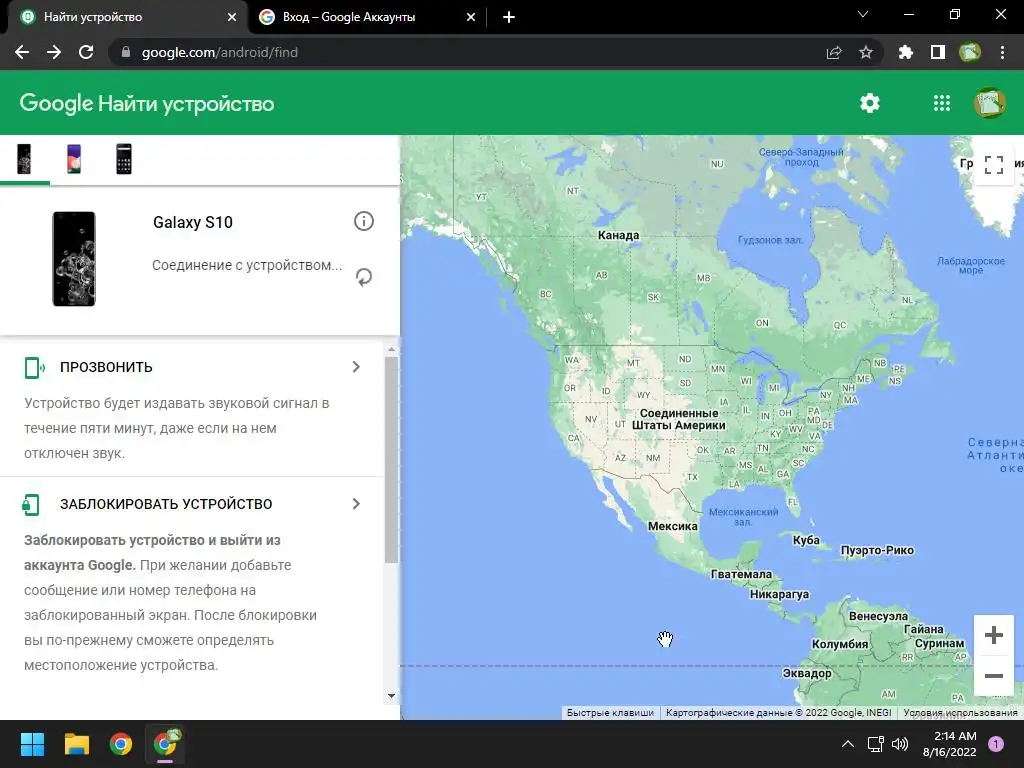This screenshot has width=1024, height=768.
Task: View site security lock info
Action: [127, 52]
